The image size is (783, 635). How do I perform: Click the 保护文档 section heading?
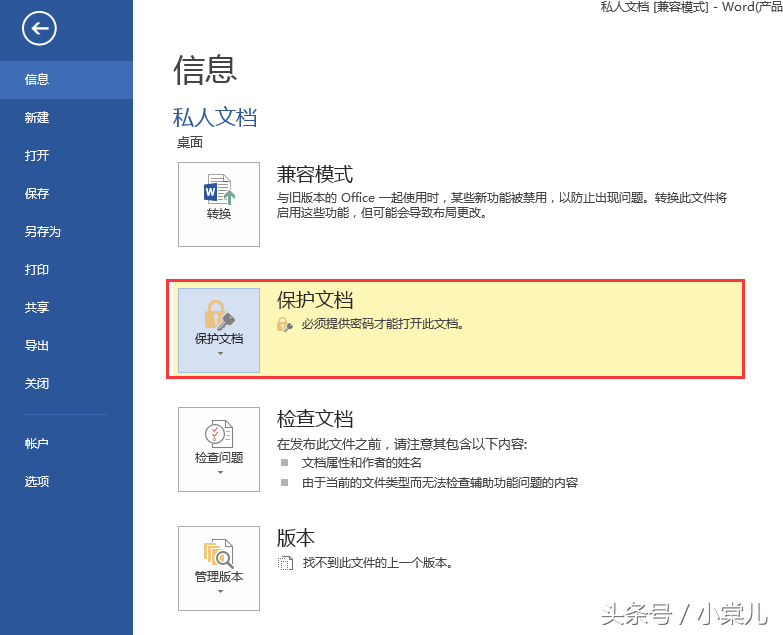point(315,301)
